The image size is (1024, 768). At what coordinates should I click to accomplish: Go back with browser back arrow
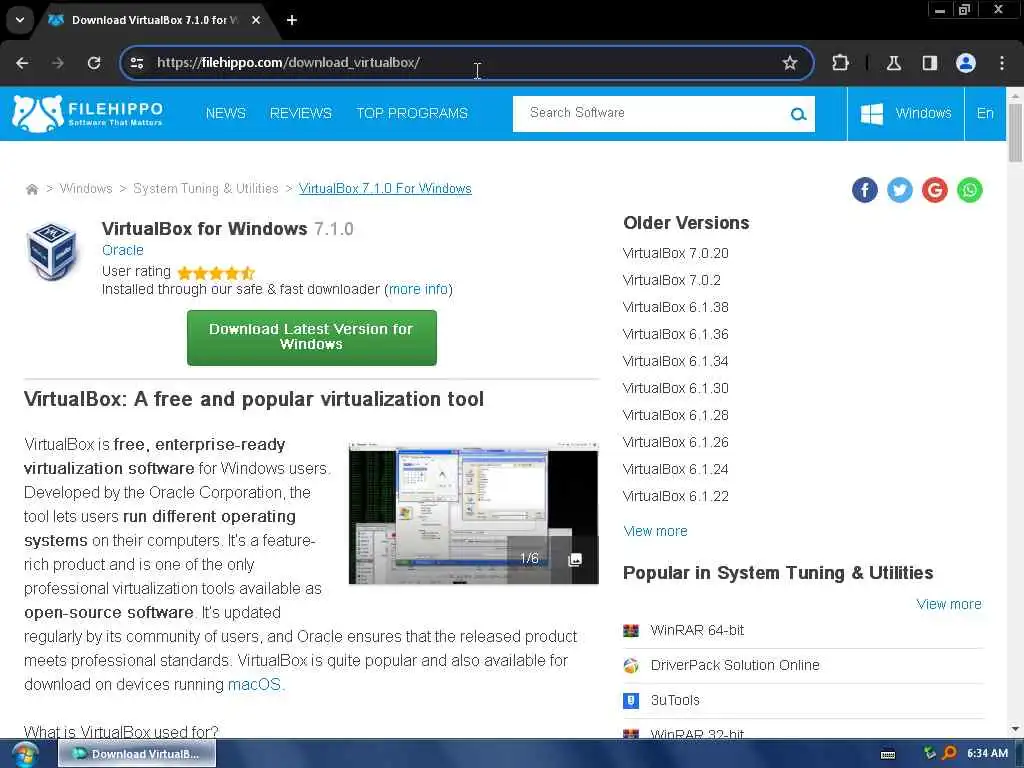pyautogui.click(x=22, y=63)
